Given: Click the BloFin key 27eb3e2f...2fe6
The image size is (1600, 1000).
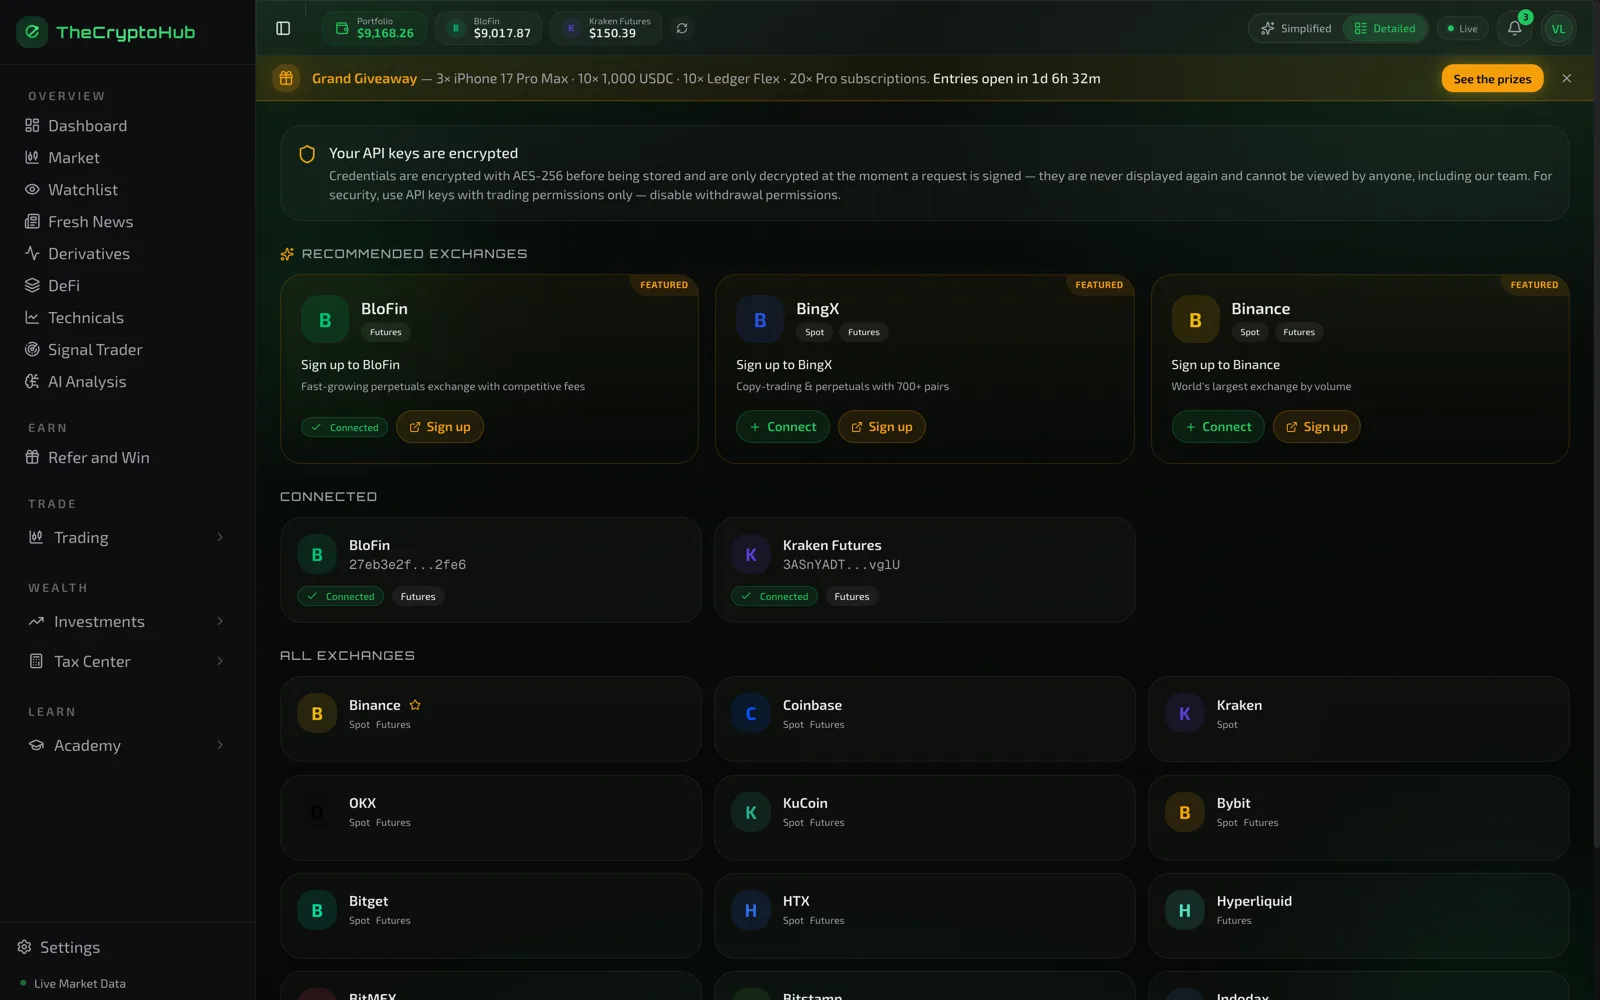Looking at the screenshot, I should point(407,565).
